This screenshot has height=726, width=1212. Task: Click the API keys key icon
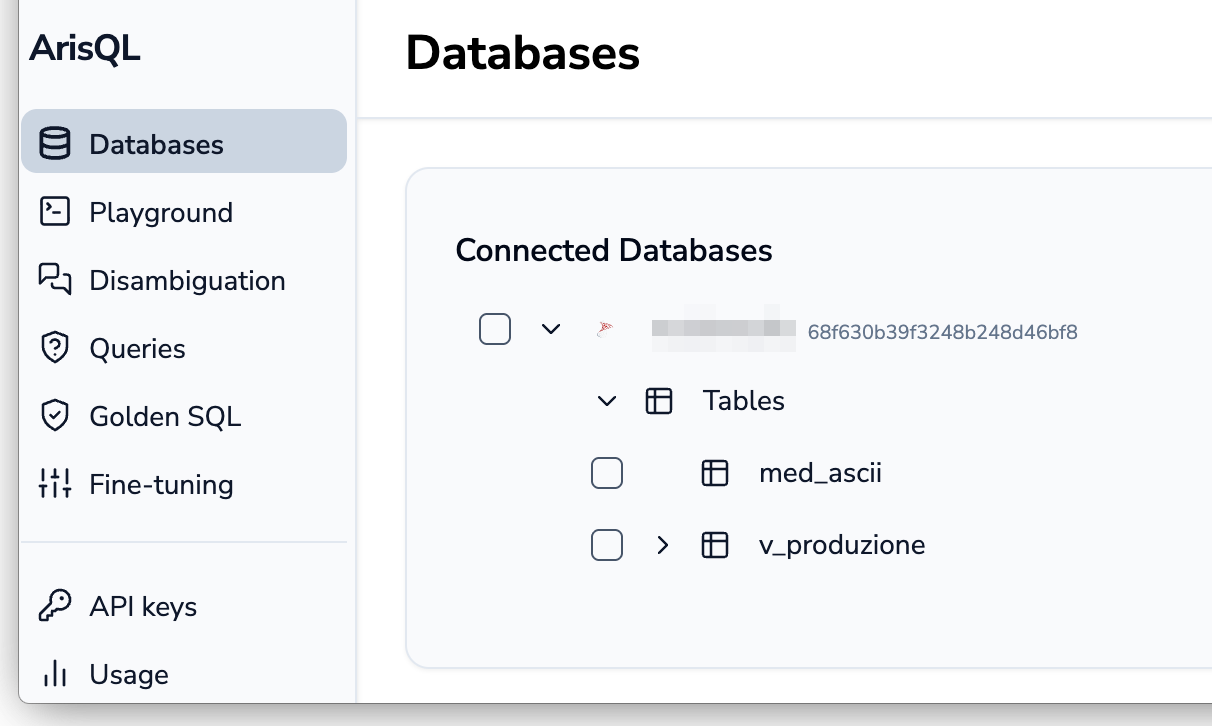point(54,606)
